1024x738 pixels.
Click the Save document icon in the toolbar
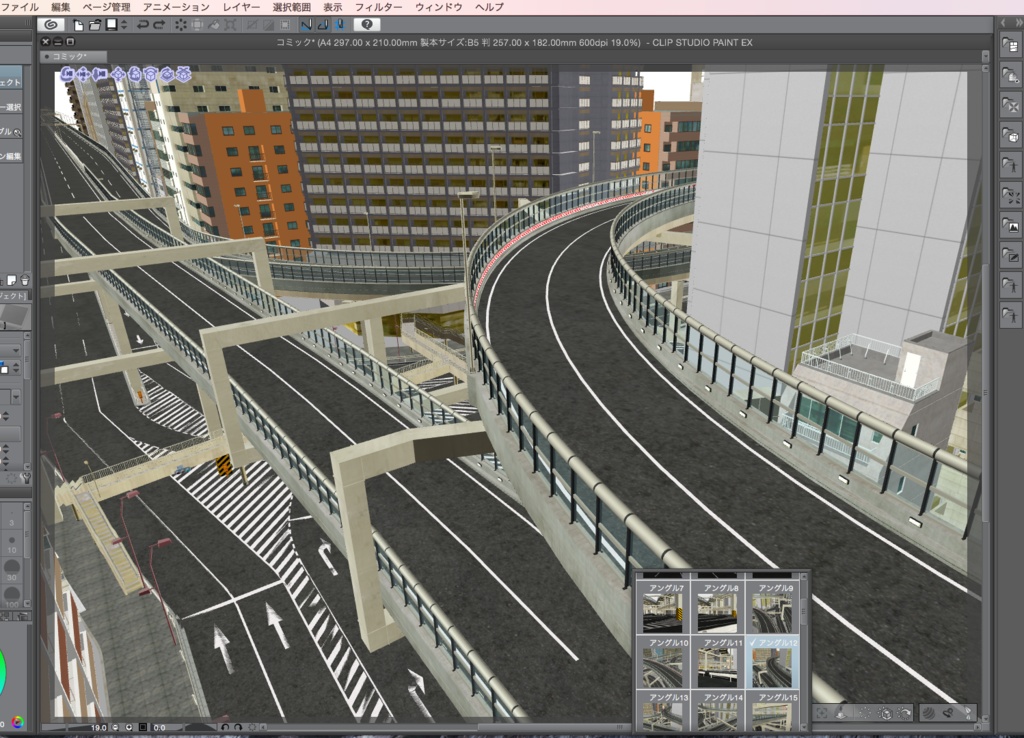(x=109, y=24)
